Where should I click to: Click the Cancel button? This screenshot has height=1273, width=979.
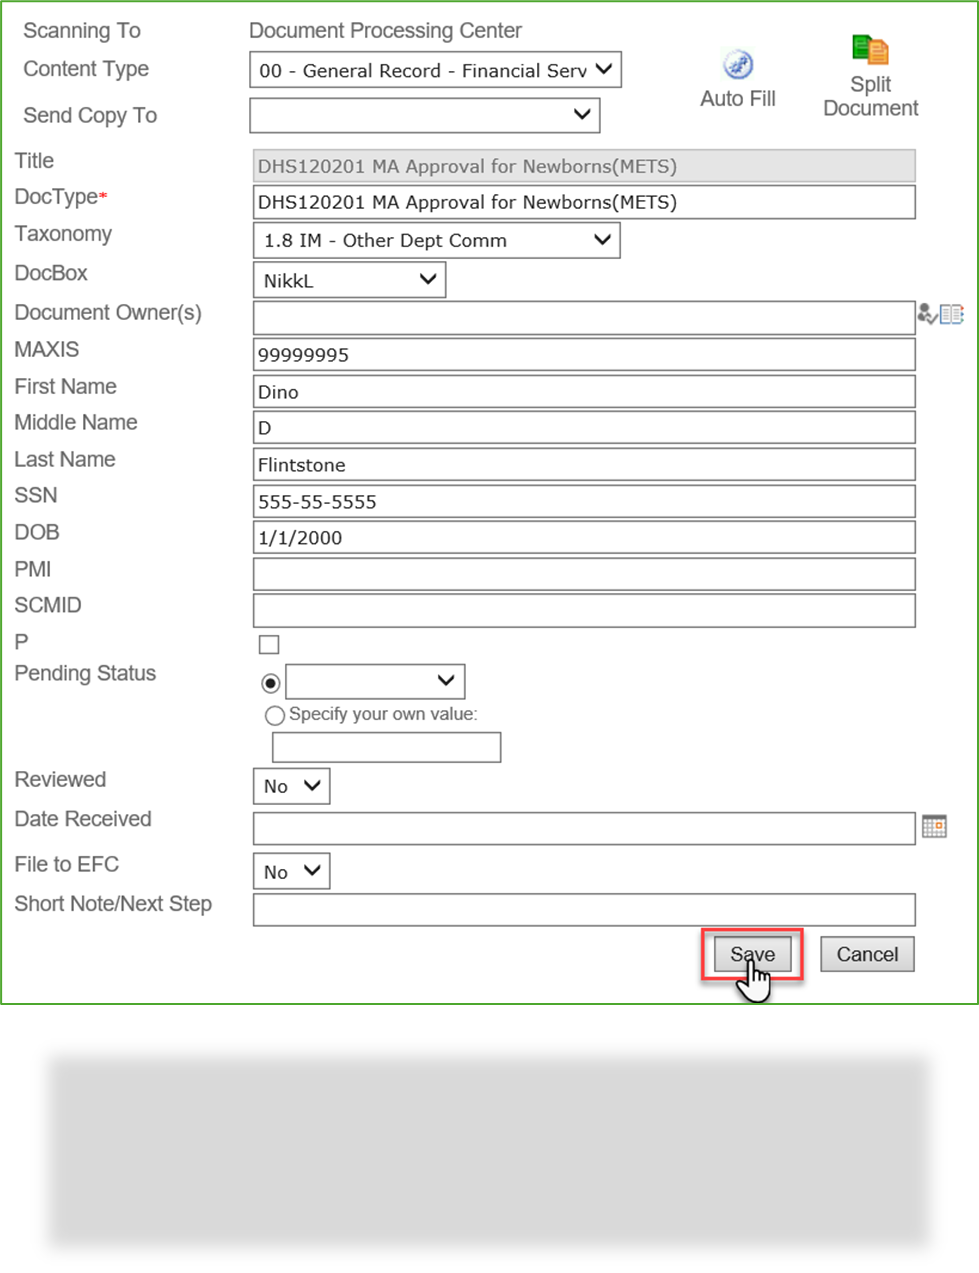click(x=866, y=954)
